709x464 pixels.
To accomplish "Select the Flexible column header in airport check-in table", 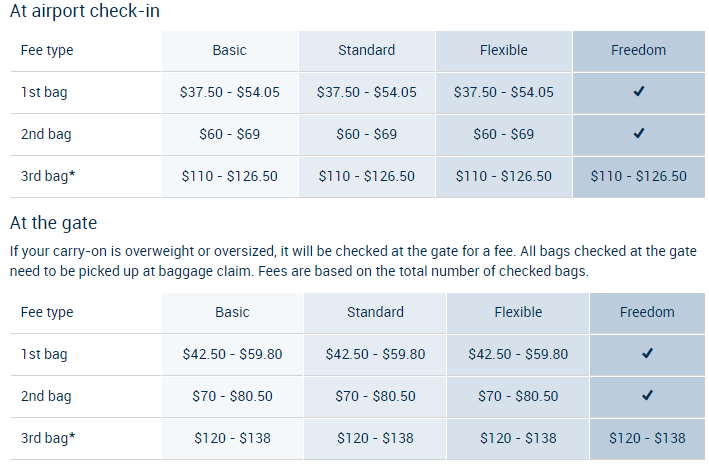I will point(503,50).
